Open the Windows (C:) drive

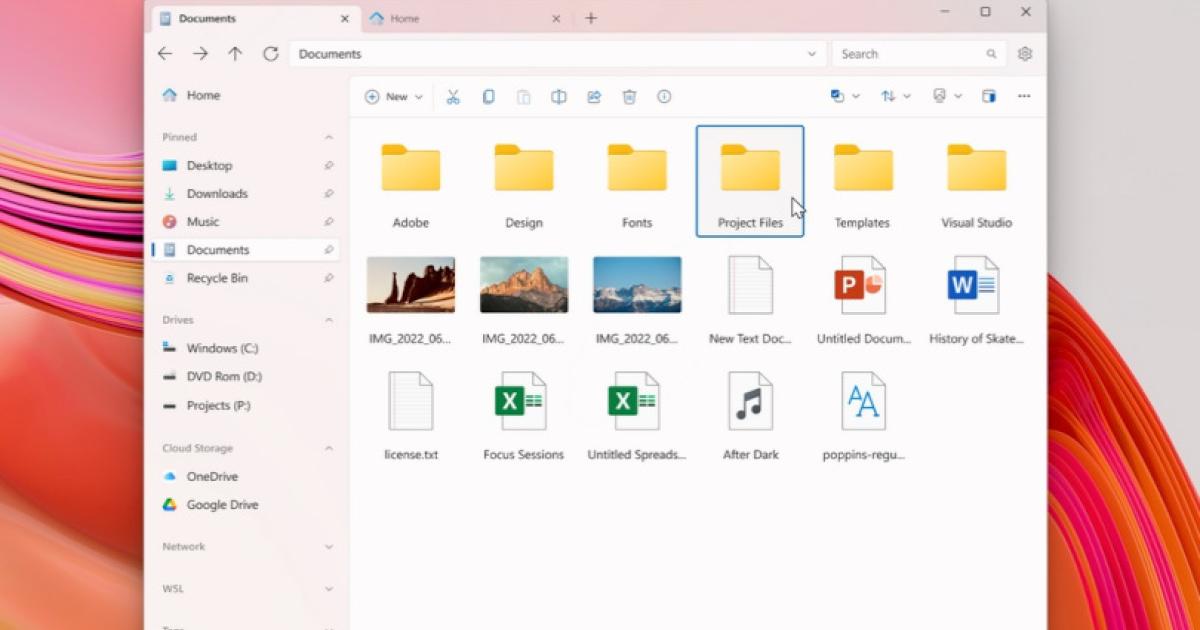246,348
